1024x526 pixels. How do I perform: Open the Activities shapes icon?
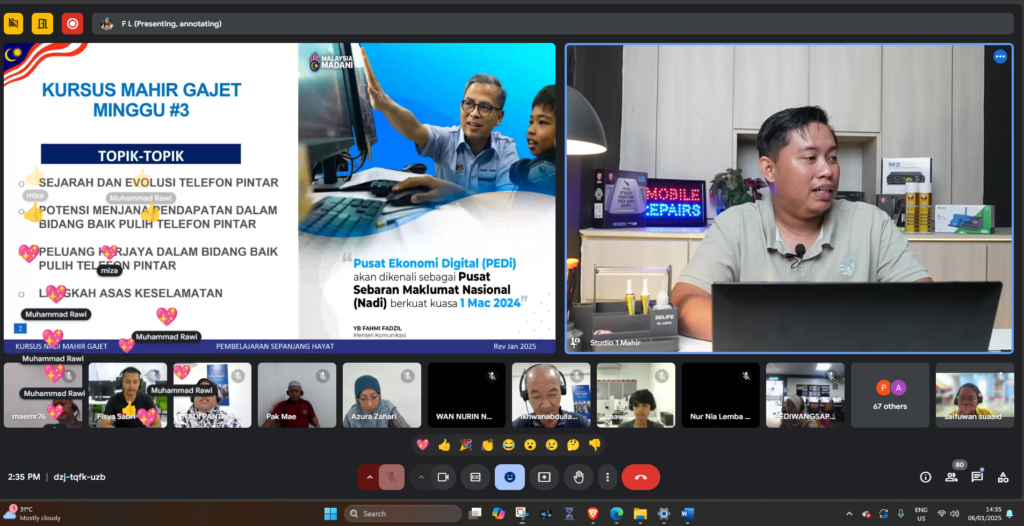1003,477
